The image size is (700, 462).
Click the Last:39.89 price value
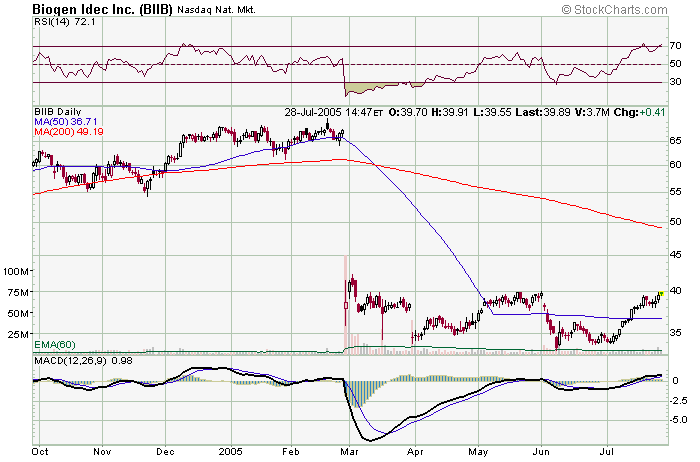(543, 112)
